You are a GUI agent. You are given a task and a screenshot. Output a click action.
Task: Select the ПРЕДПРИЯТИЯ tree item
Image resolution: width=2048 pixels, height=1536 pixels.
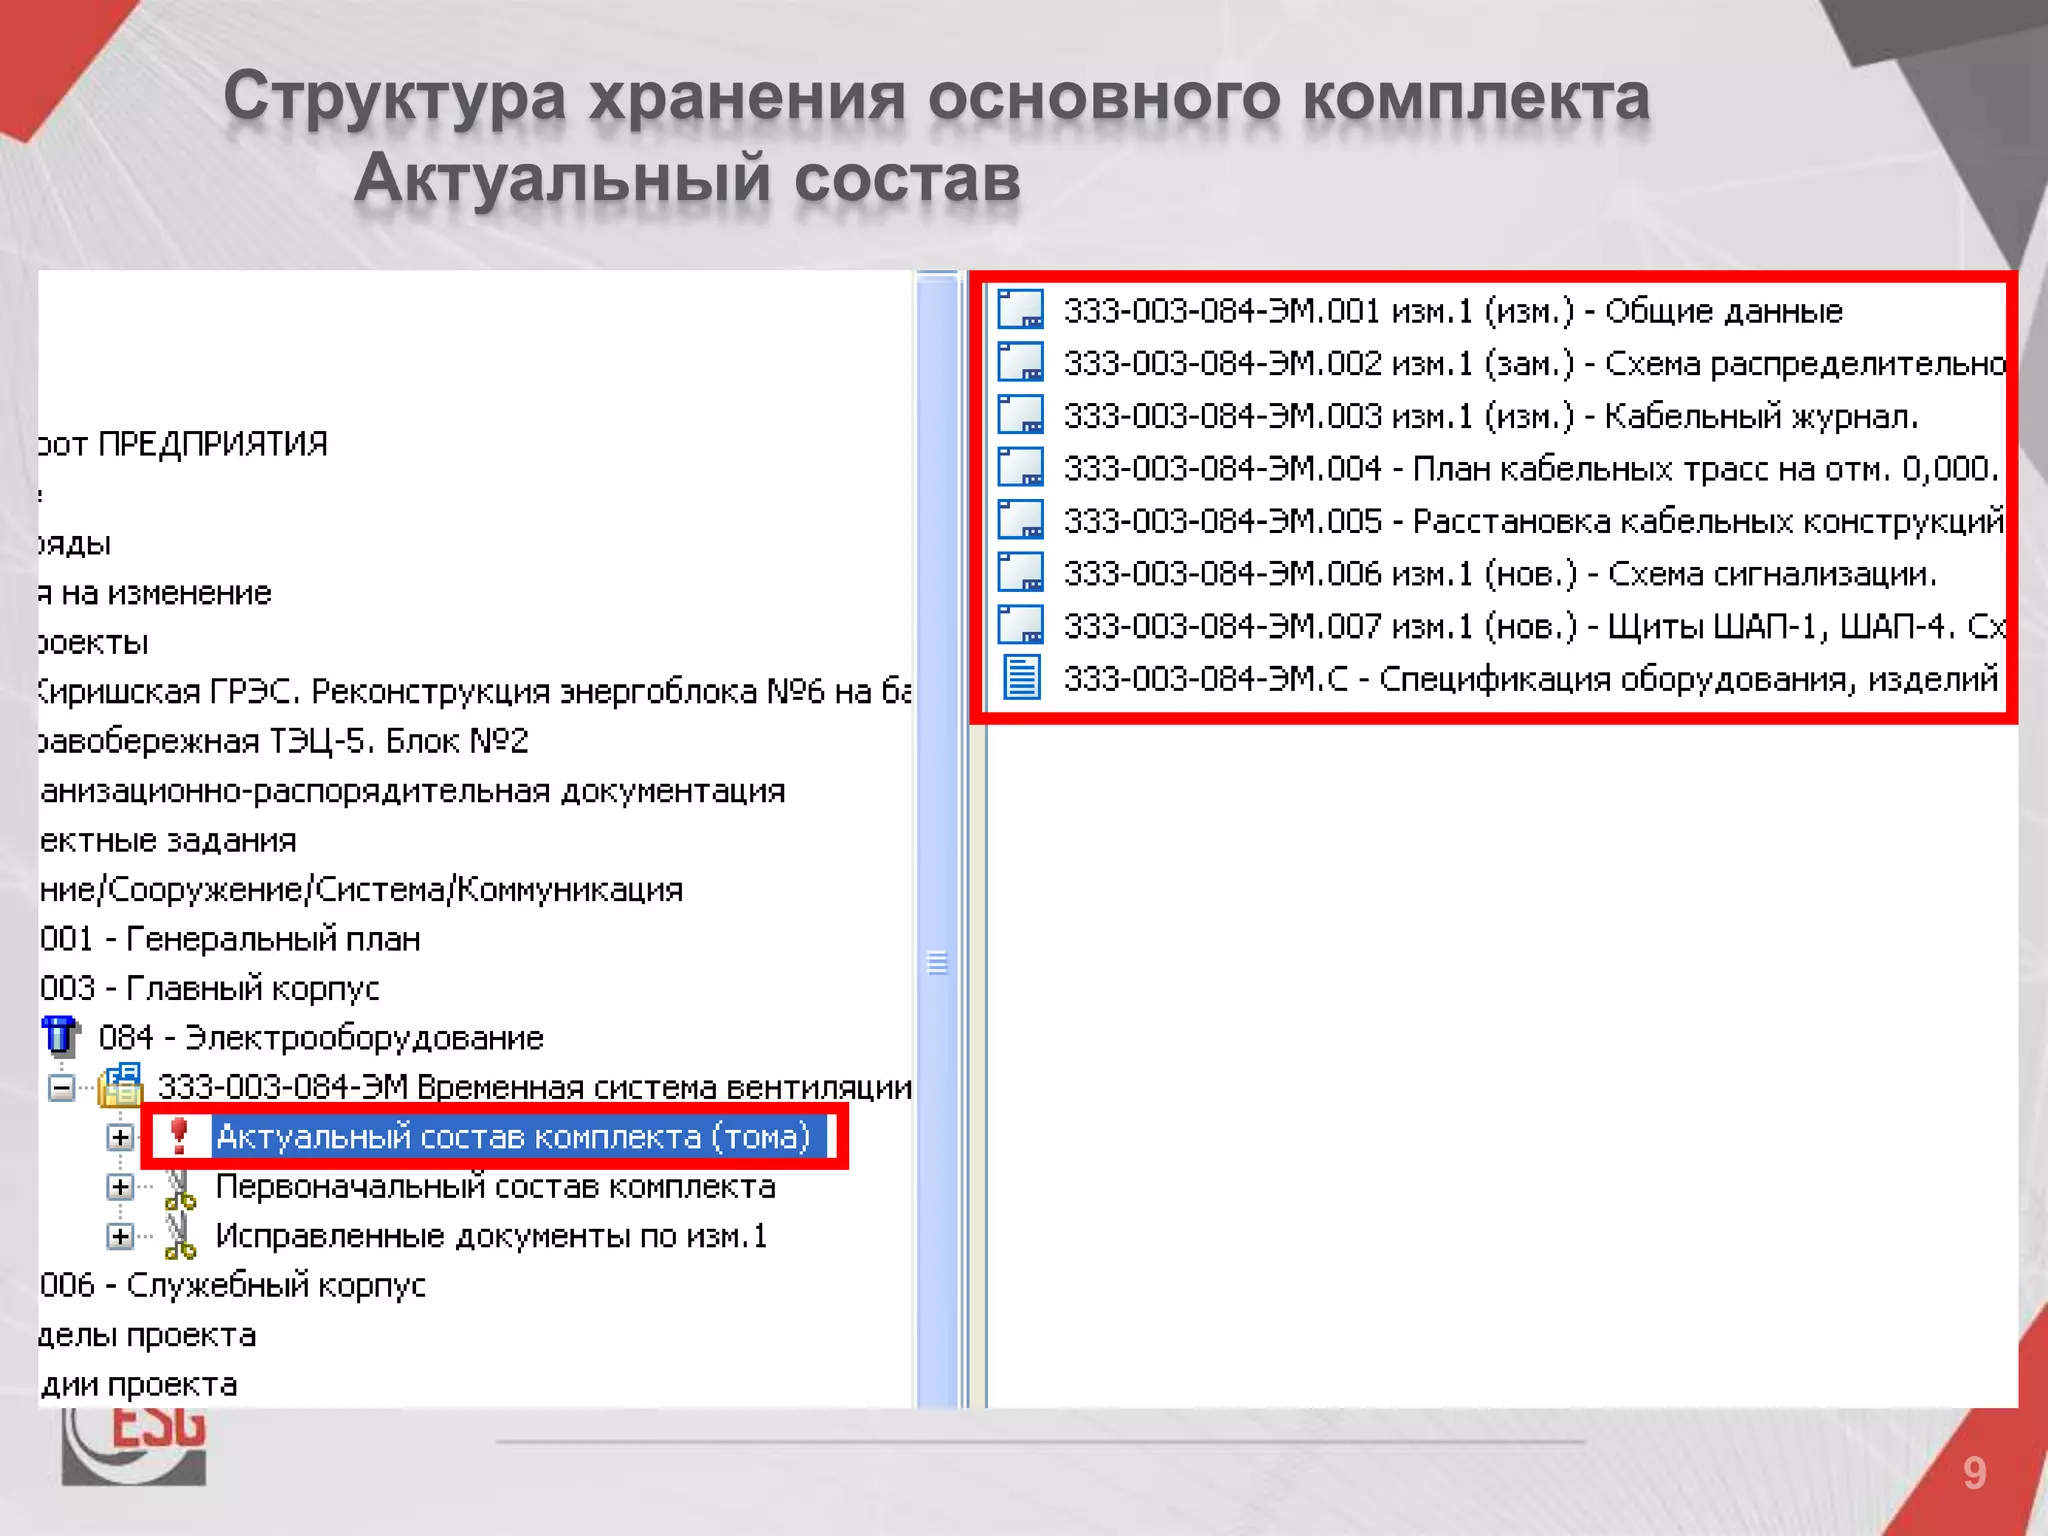(184, 443)
